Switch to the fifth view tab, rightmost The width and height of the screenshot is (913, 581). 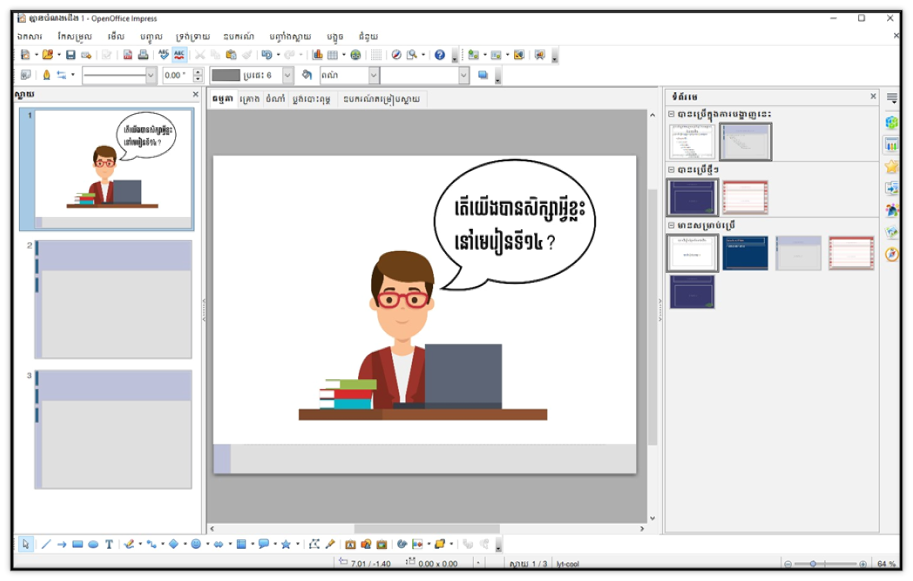tap(383, 99)
